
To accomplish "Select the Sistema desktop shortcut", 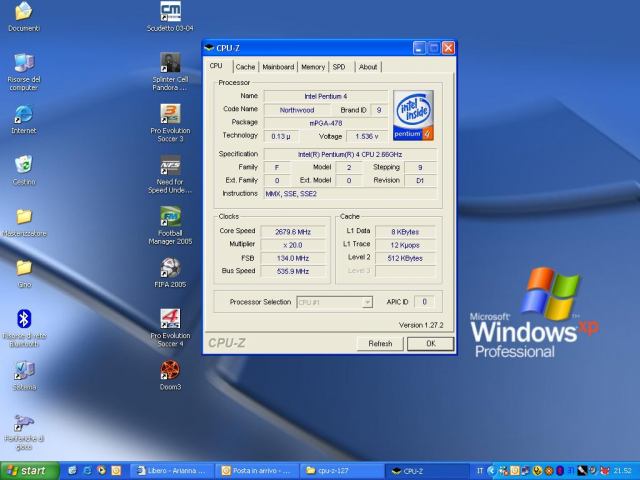I will tap(24, 376).
